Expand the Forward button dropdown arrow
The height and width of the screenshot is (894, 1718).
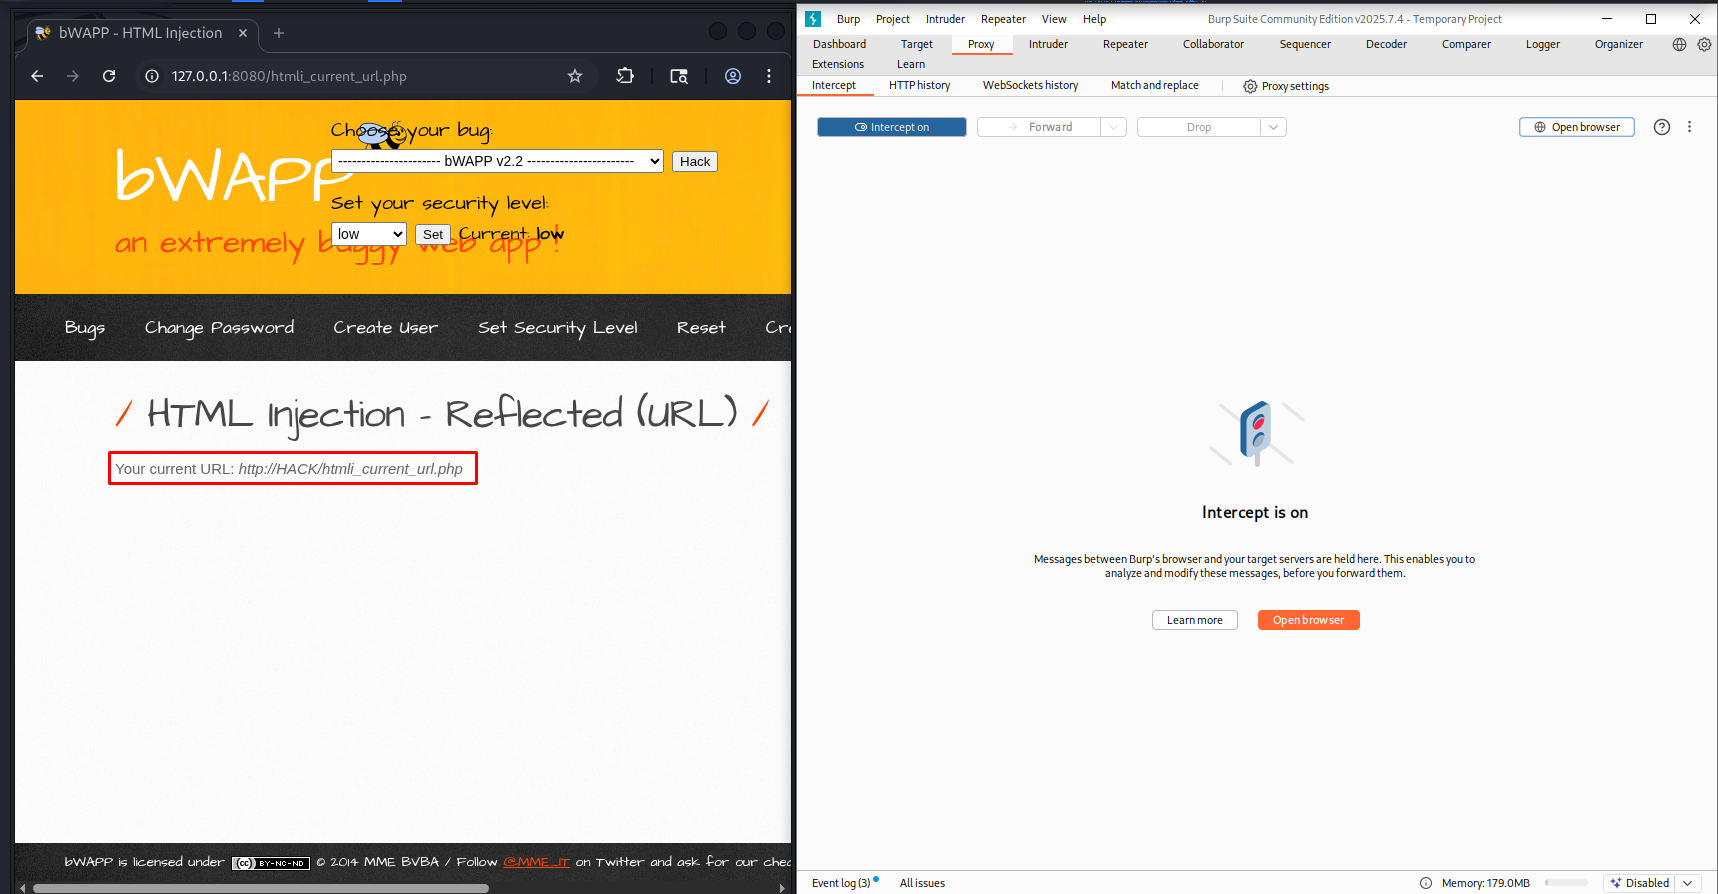tap(1113, 127)
